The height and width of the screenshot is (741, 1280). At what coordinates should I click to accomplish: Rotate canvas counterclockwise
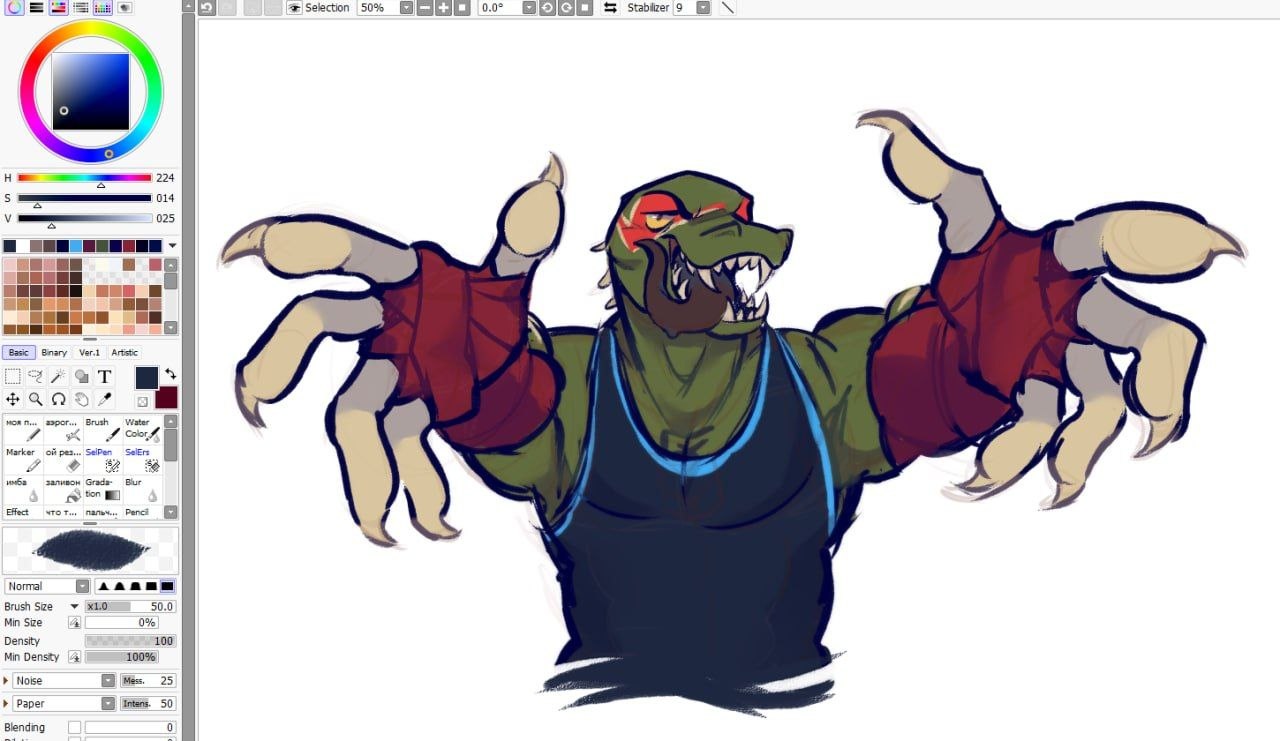pyautogui.click(x=547, y=7)
